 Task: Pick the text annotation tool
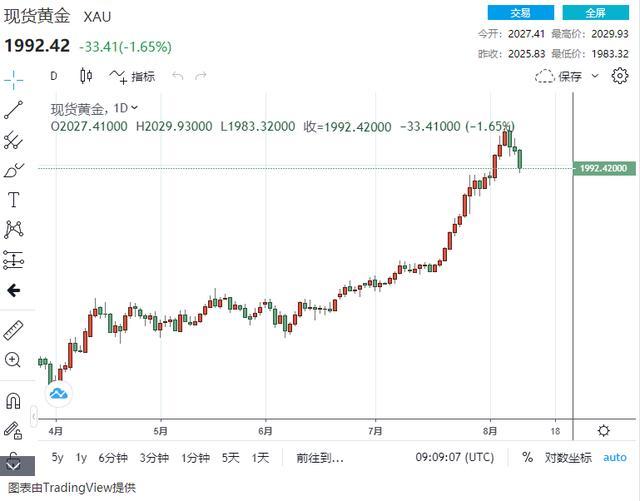[14, 200]
